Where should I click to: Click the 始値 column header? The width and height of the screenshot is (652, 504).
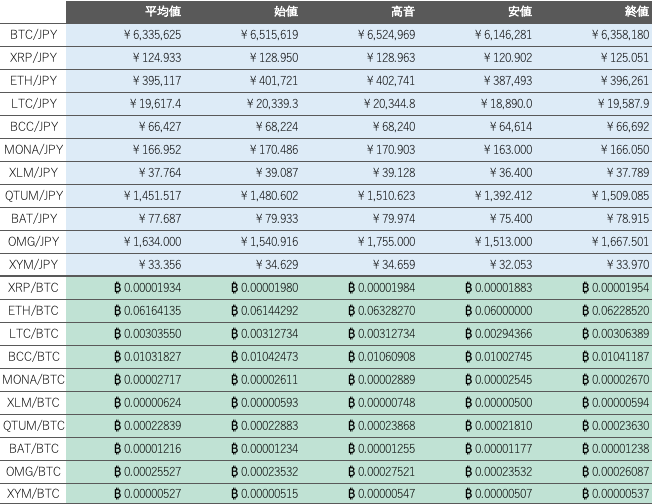pos(286,12)
